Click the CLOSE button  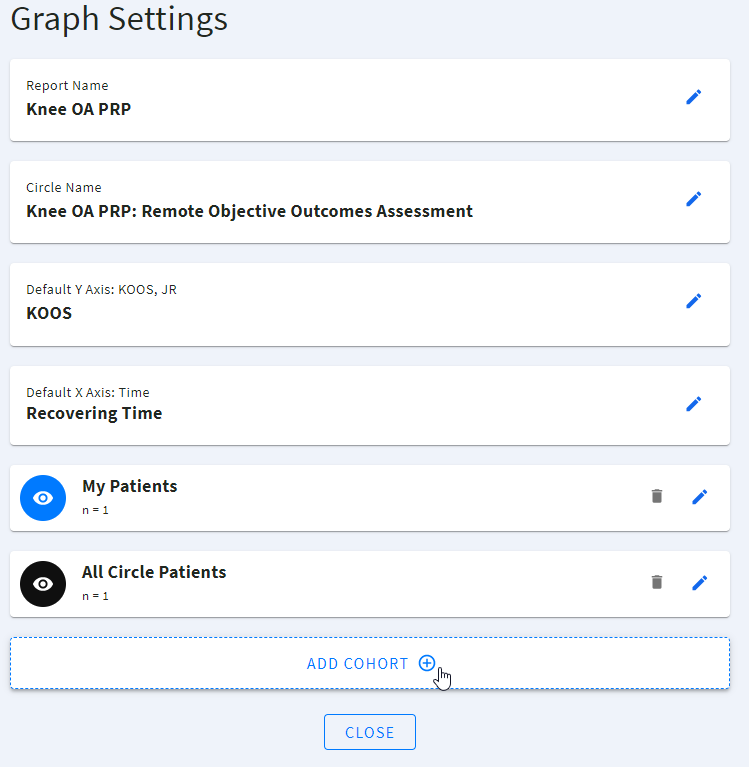[x=369, y=732]
